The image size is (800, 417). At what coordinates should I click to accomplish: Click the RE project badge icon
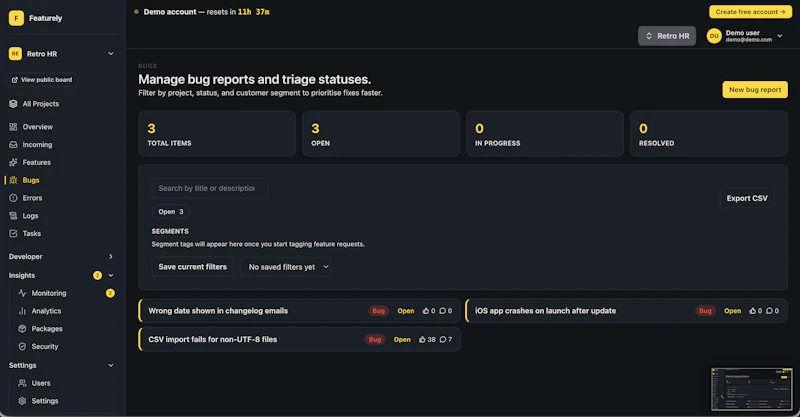(x=15, y=54)
